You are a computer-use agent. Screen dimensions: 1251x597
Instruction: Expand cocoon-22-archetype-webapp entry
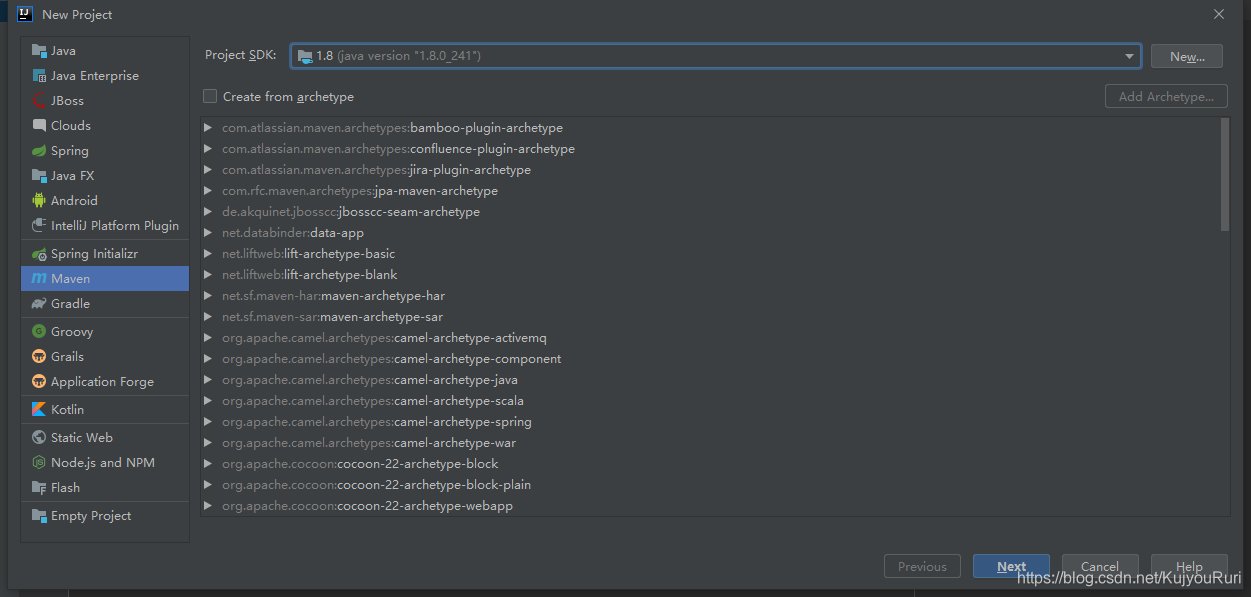pyautogui.click(x=208, y=506)
